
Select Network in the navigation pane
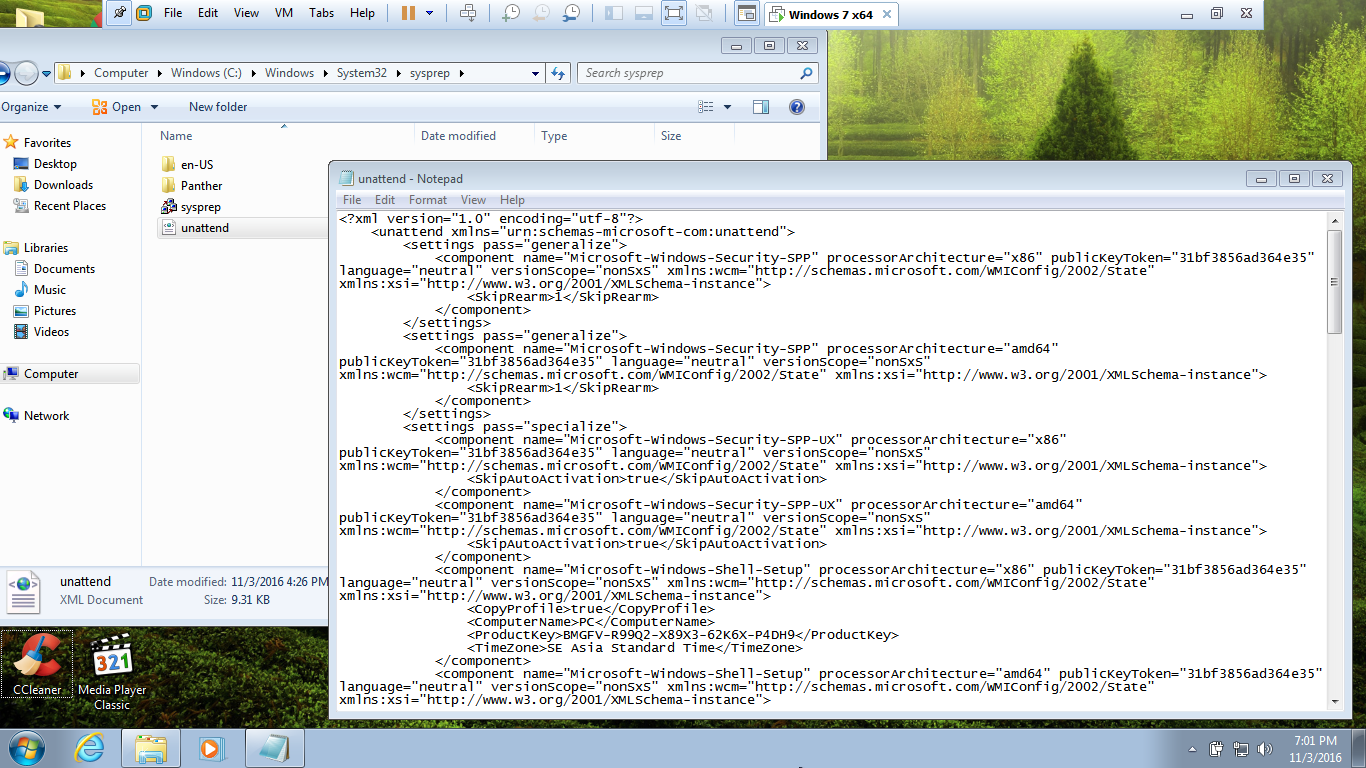coord(46,416)
